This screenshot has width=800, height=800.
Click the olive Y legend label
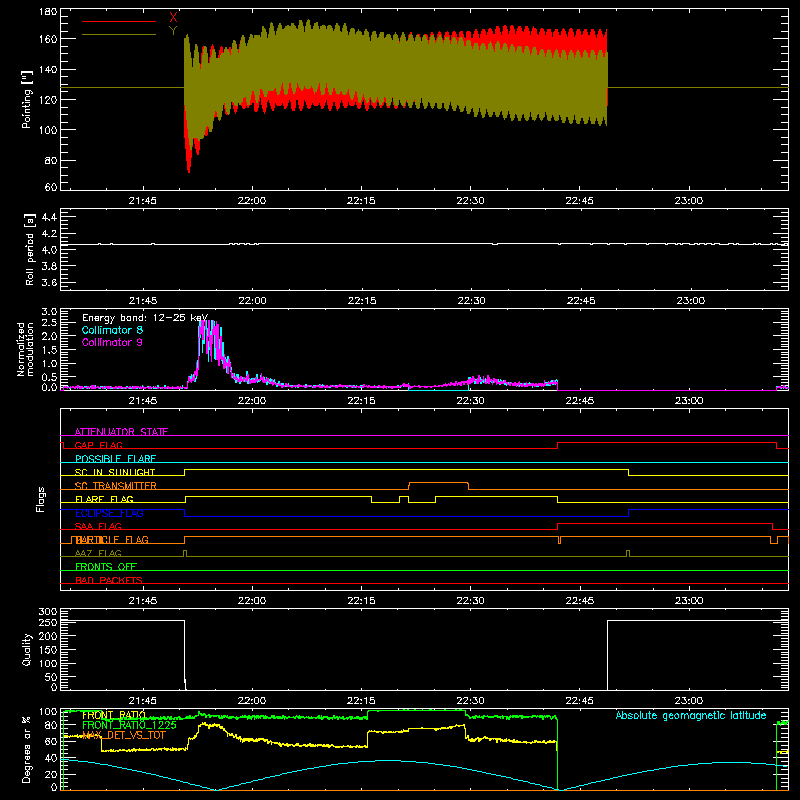tap(173, 31)
